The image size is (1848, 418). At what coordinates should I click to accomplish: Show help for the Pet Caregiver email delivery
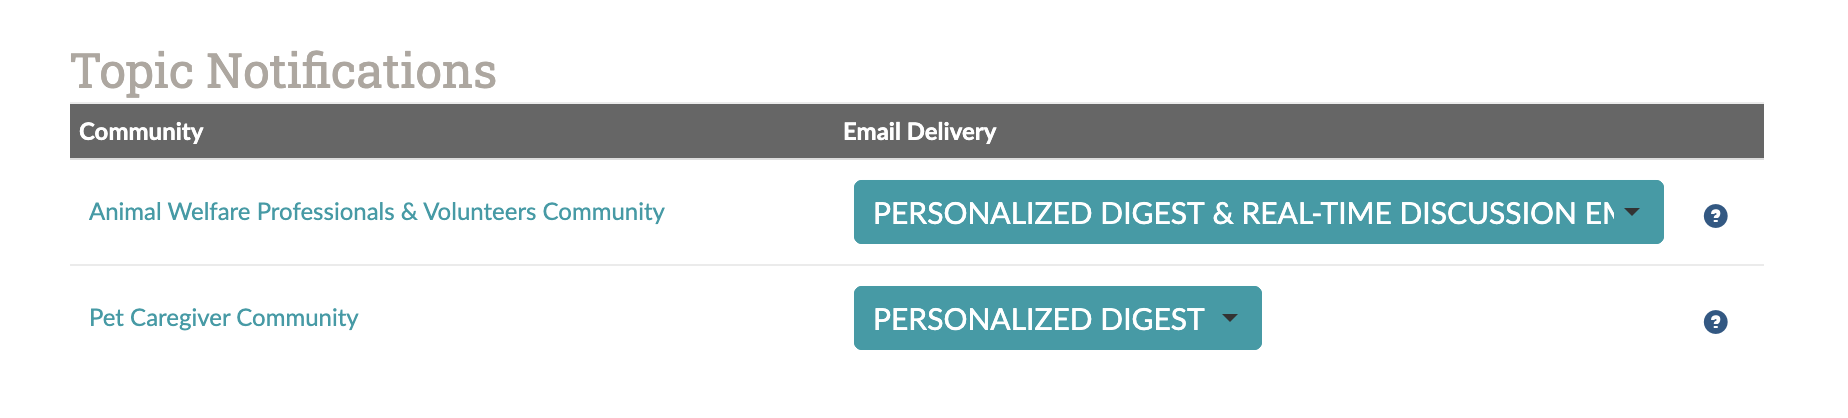[x=1715, y=321]
